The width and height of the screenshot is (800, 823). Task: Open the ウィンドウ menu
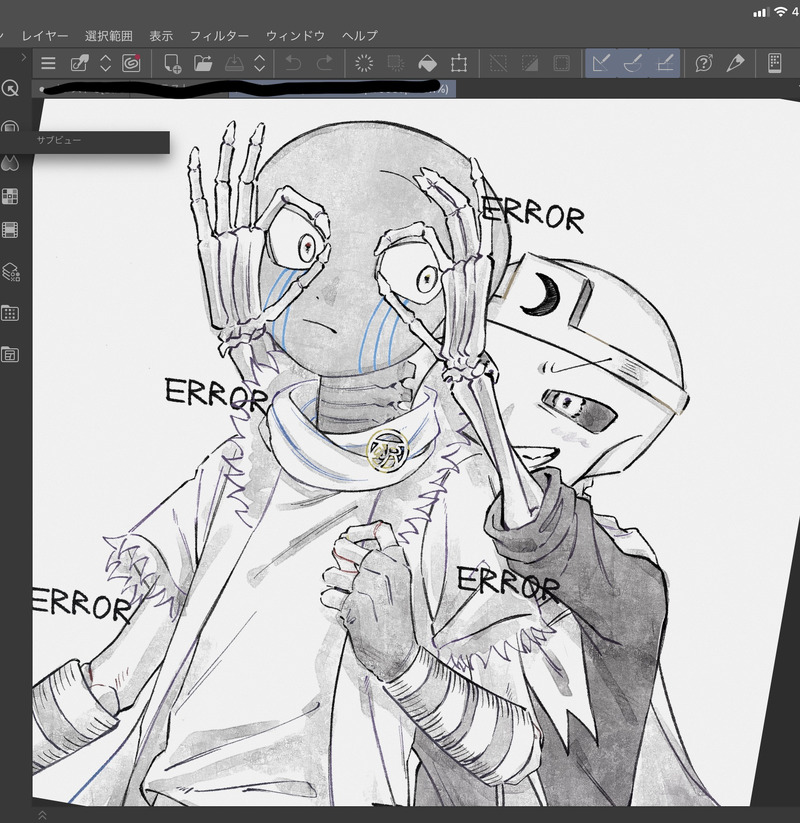pyautogui.click(x=296, y=36)
